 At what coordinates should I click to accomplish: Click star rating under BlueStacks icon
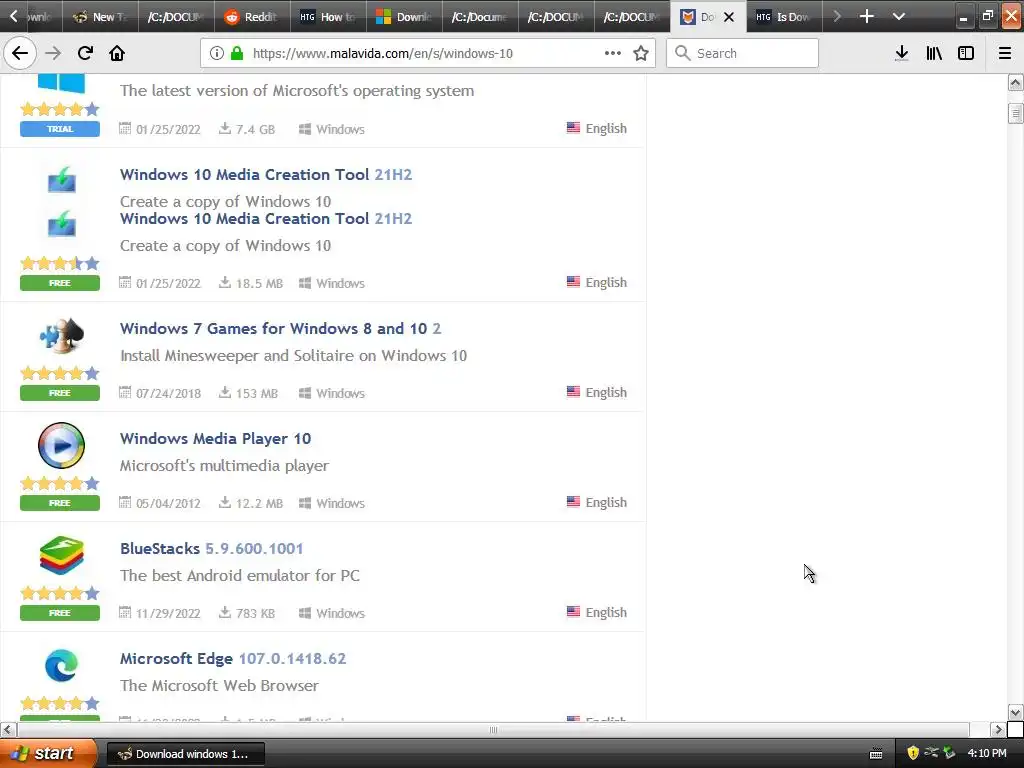(x=60, y=593)
